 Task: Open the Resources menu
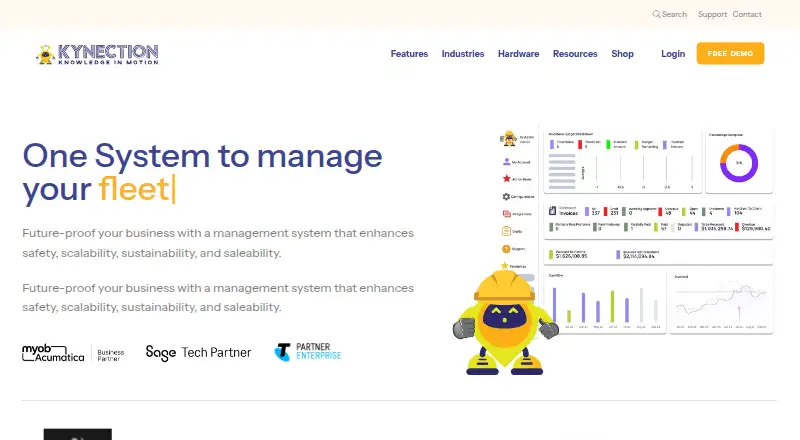point(575,54)
